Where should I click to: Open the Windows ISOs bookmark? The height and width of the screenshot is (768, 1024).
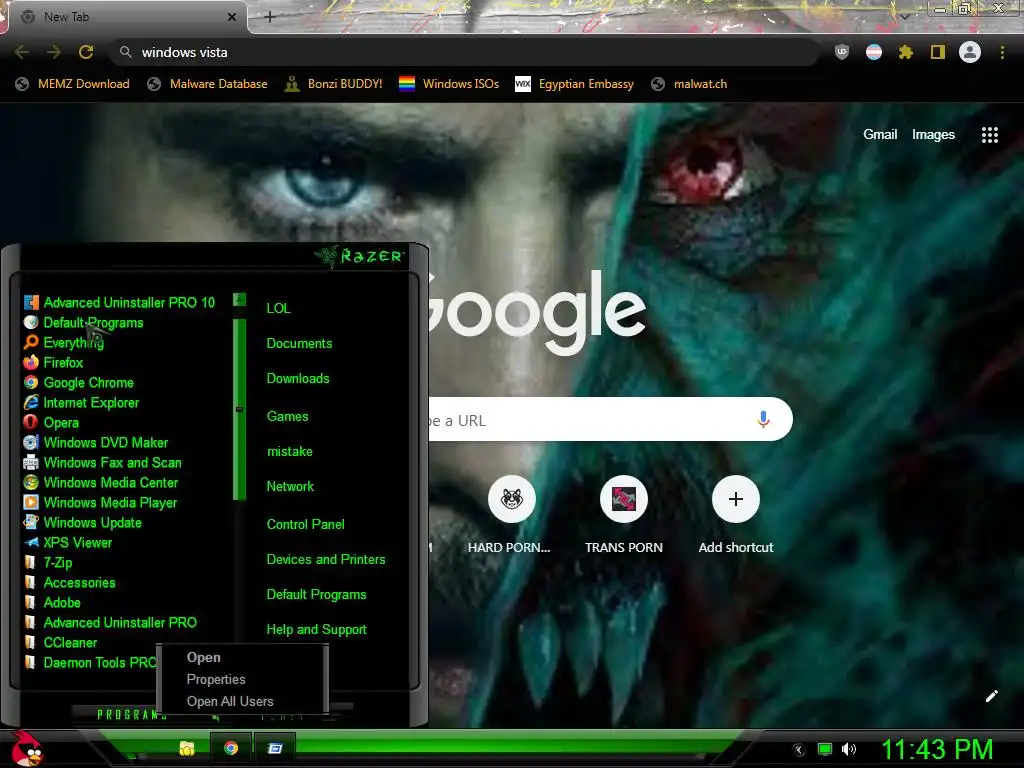(449, 84)
